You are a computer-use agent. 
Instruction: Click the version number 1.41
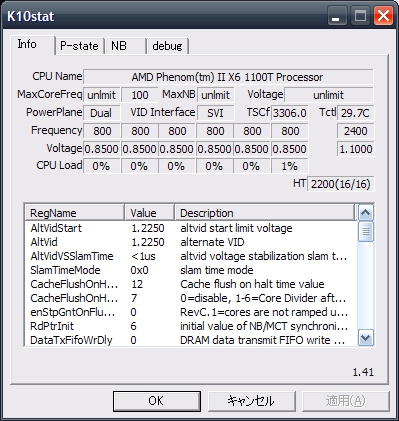[363, 372]
